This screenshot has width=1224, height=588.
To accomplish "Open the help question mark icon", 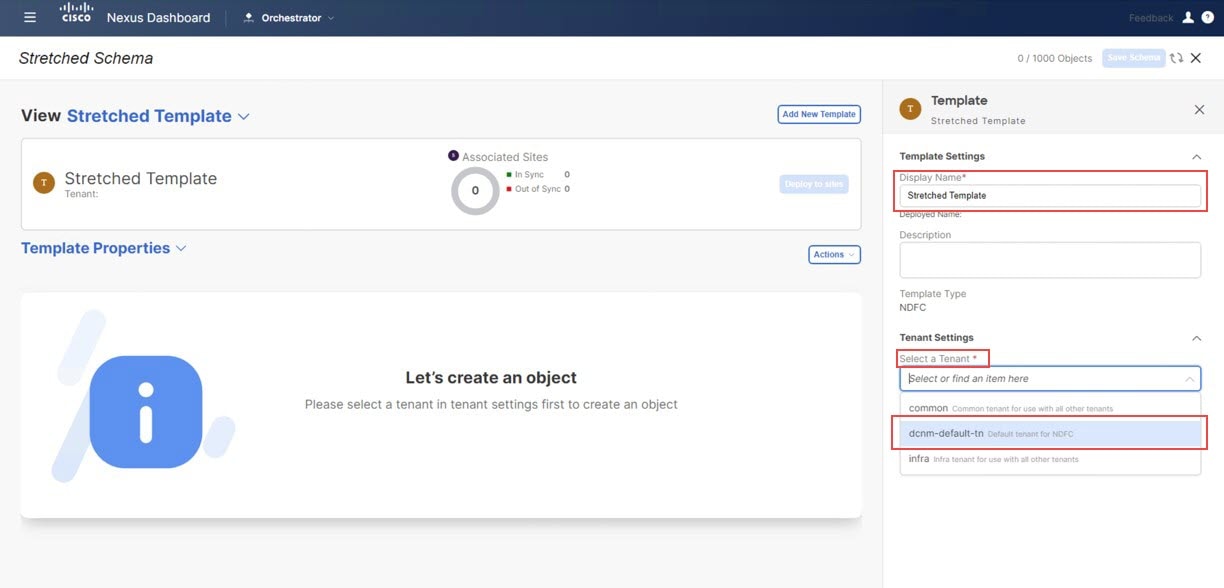I will (1207, 17).
